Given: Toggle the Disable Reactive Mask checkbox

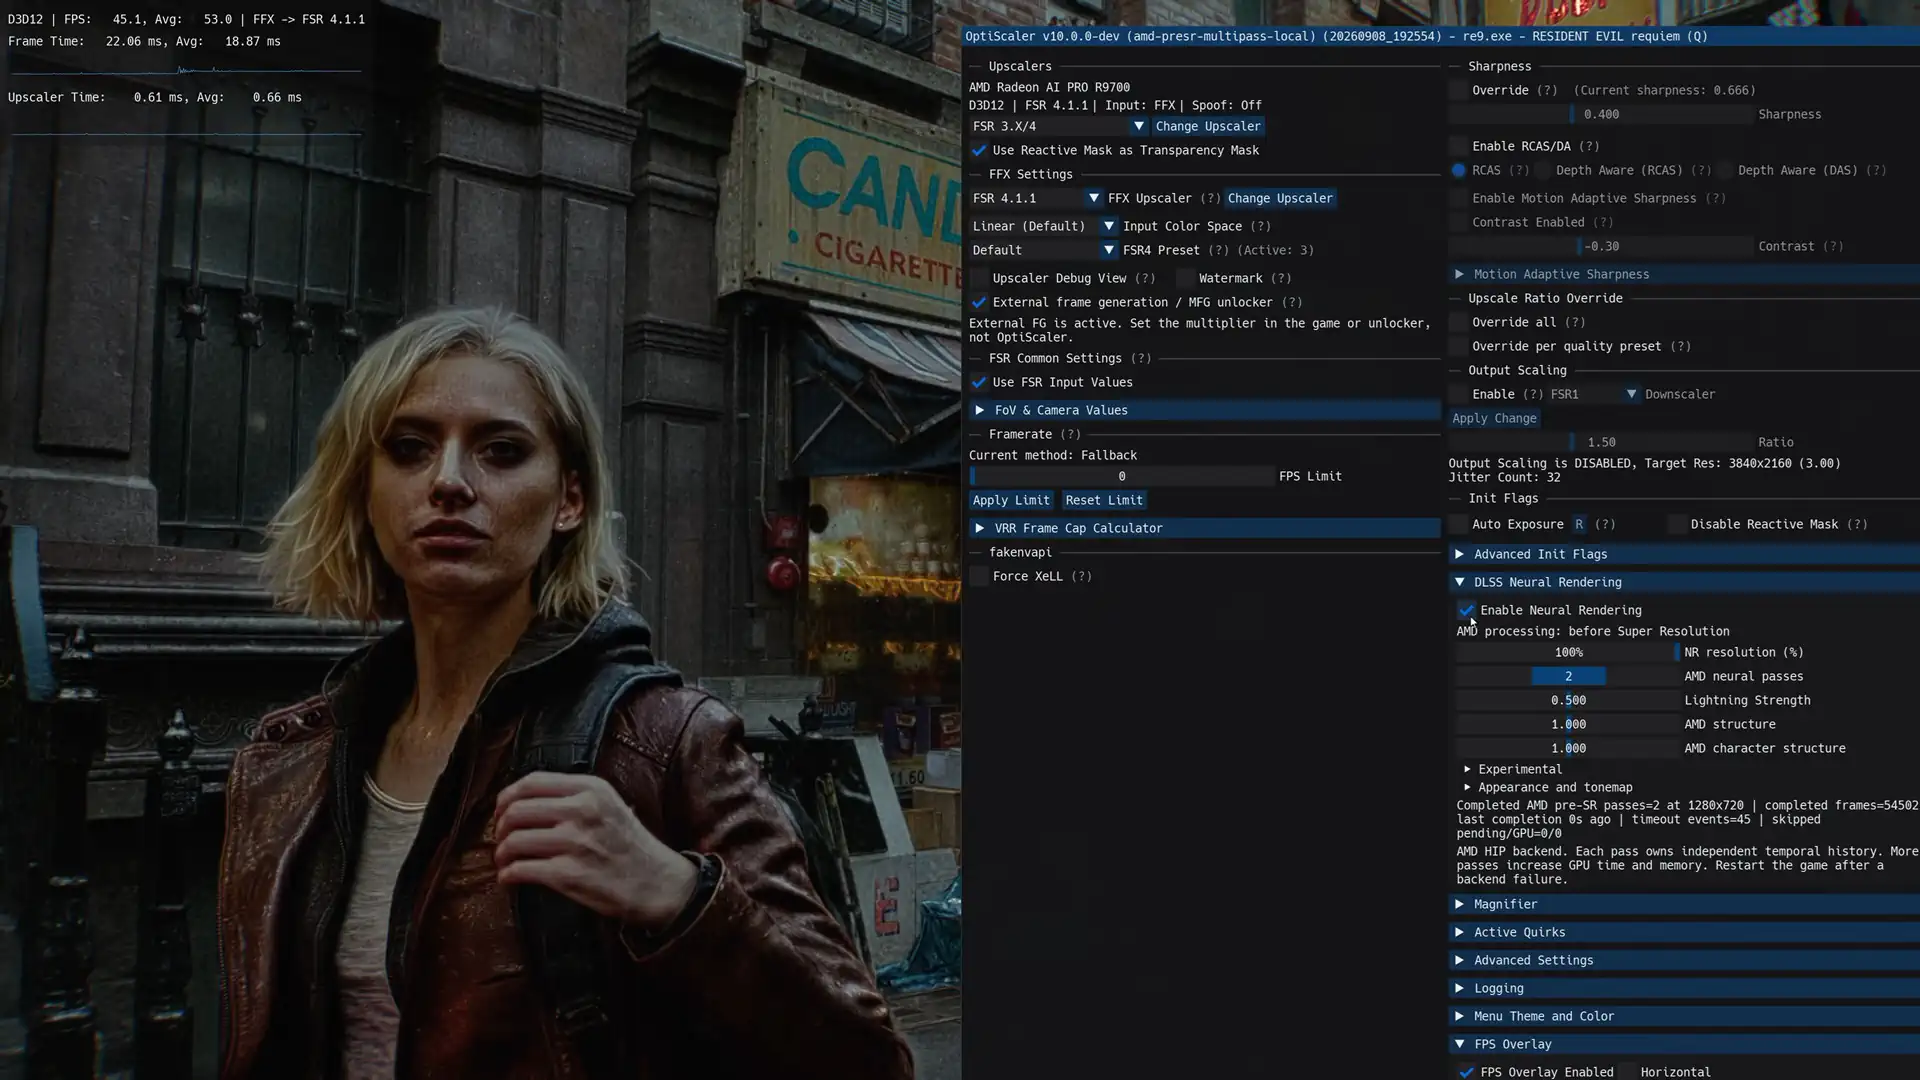Looking at the screenshot, I should (1677, 524).
